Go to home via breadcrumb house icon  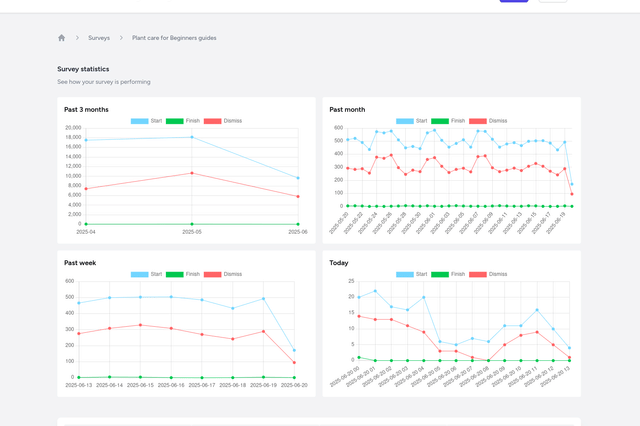[x=62, y=38]
